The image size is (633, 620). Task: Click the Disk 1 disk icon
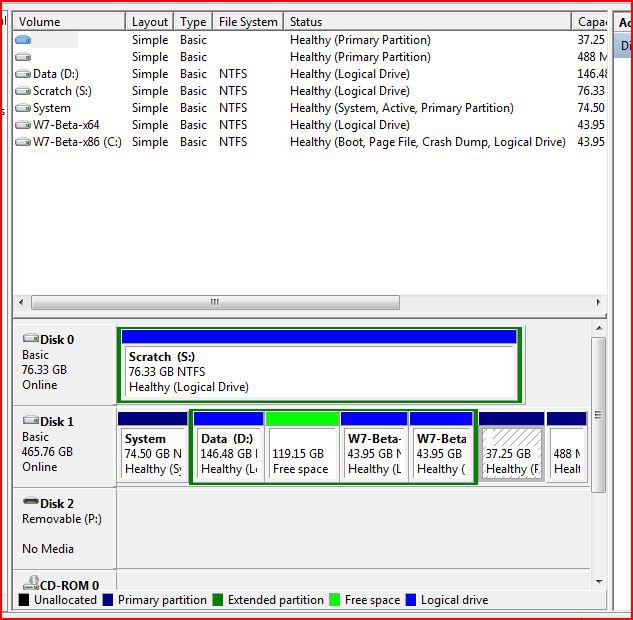tap(31, 420)
